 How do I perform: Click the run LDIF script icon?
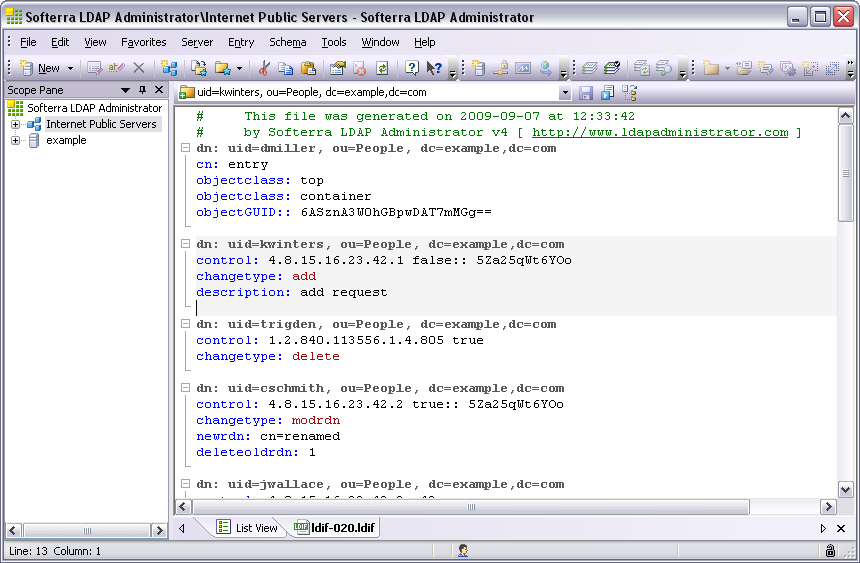pos(607,93)
